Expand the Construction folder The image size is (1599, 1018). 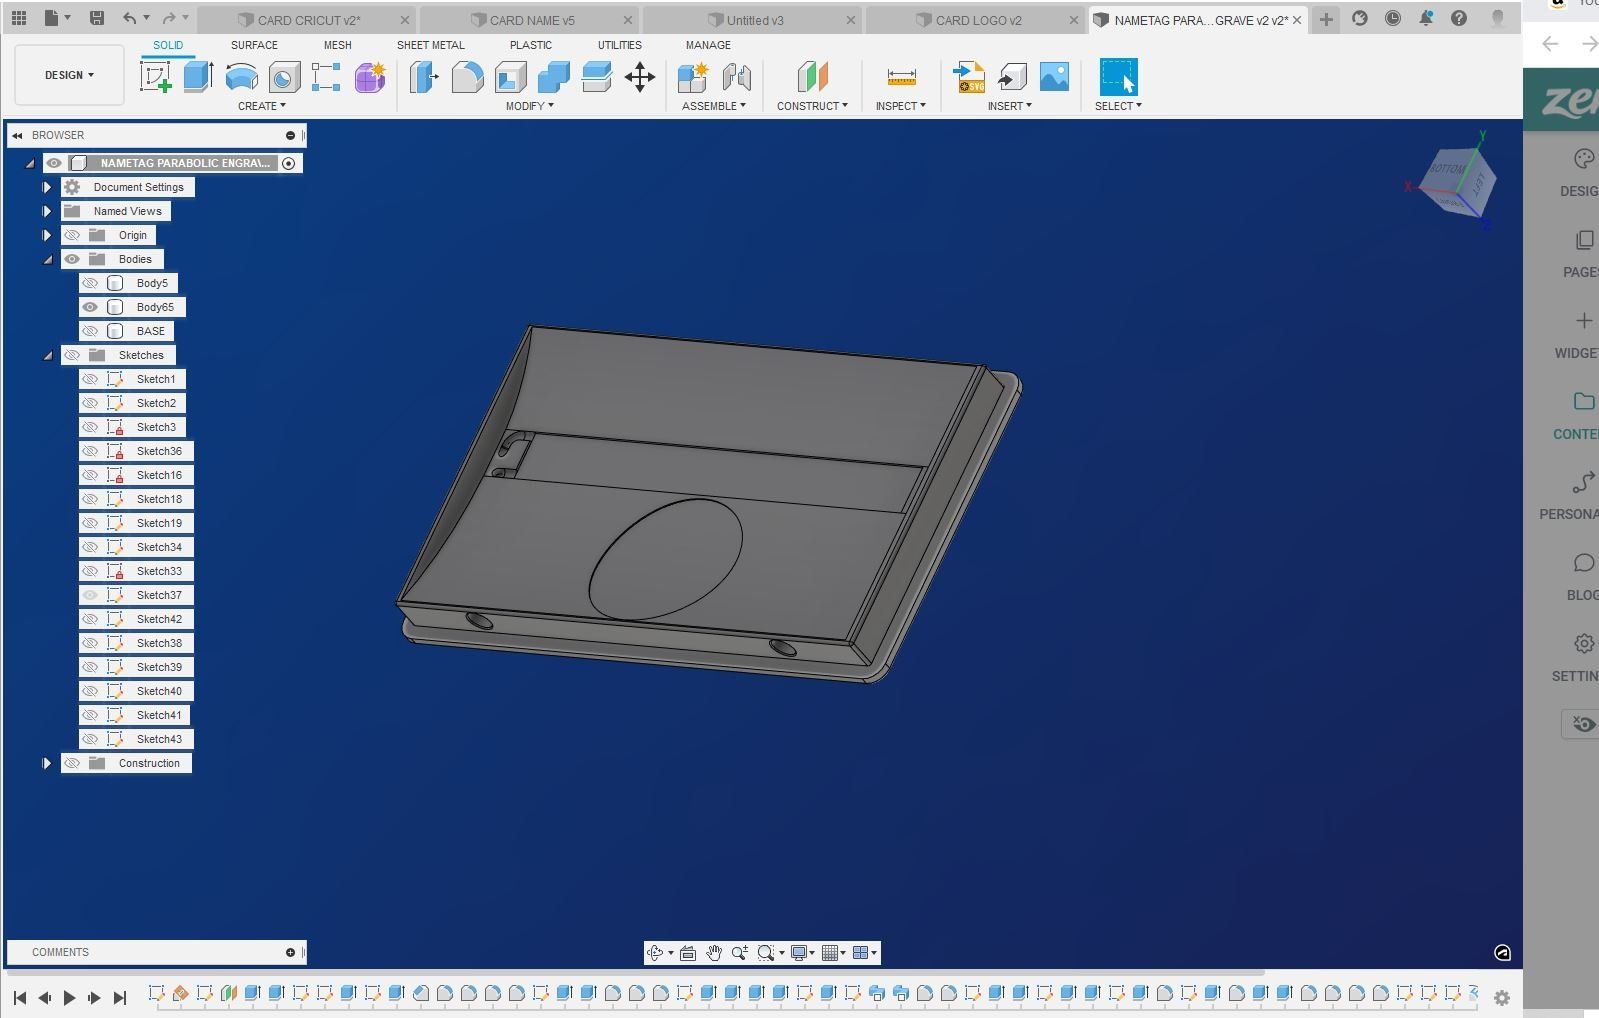tap(47, 763)
